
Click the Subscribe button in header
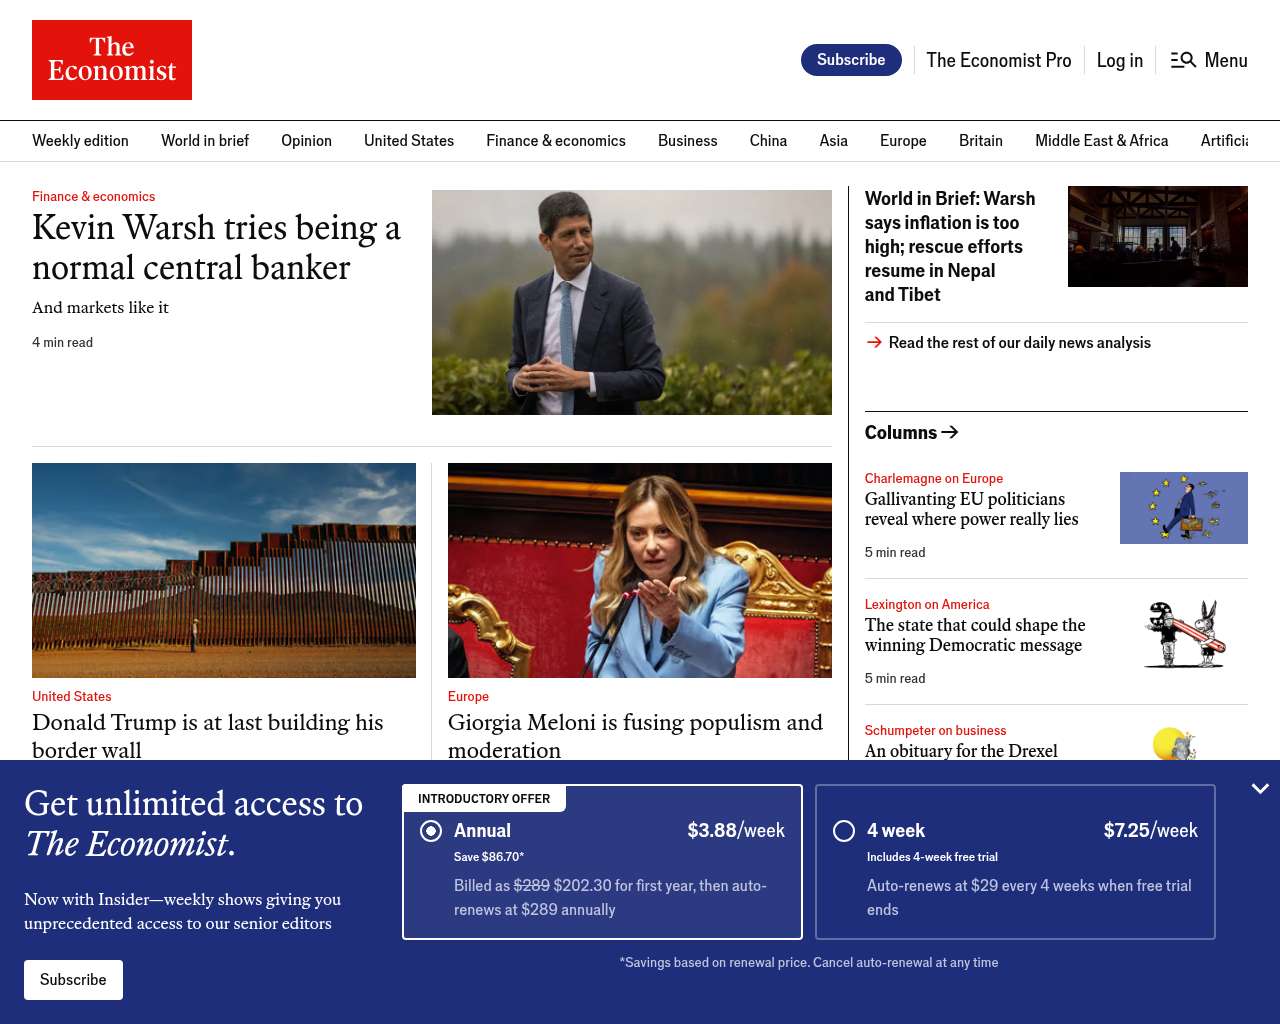tap(851, 60)
